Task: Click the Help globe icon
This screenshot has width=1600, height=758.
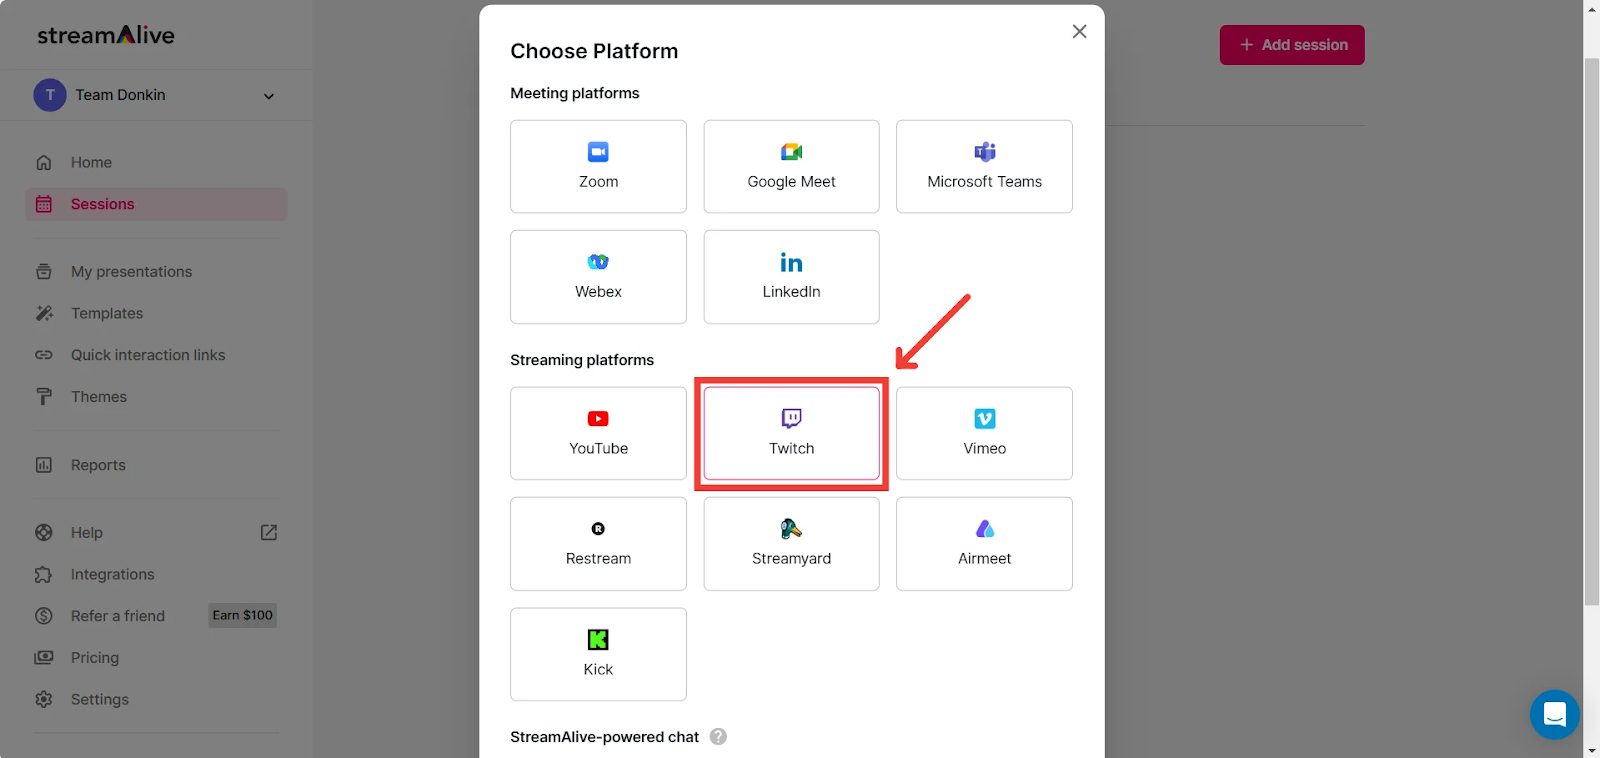Action: [x=44, y=533]
